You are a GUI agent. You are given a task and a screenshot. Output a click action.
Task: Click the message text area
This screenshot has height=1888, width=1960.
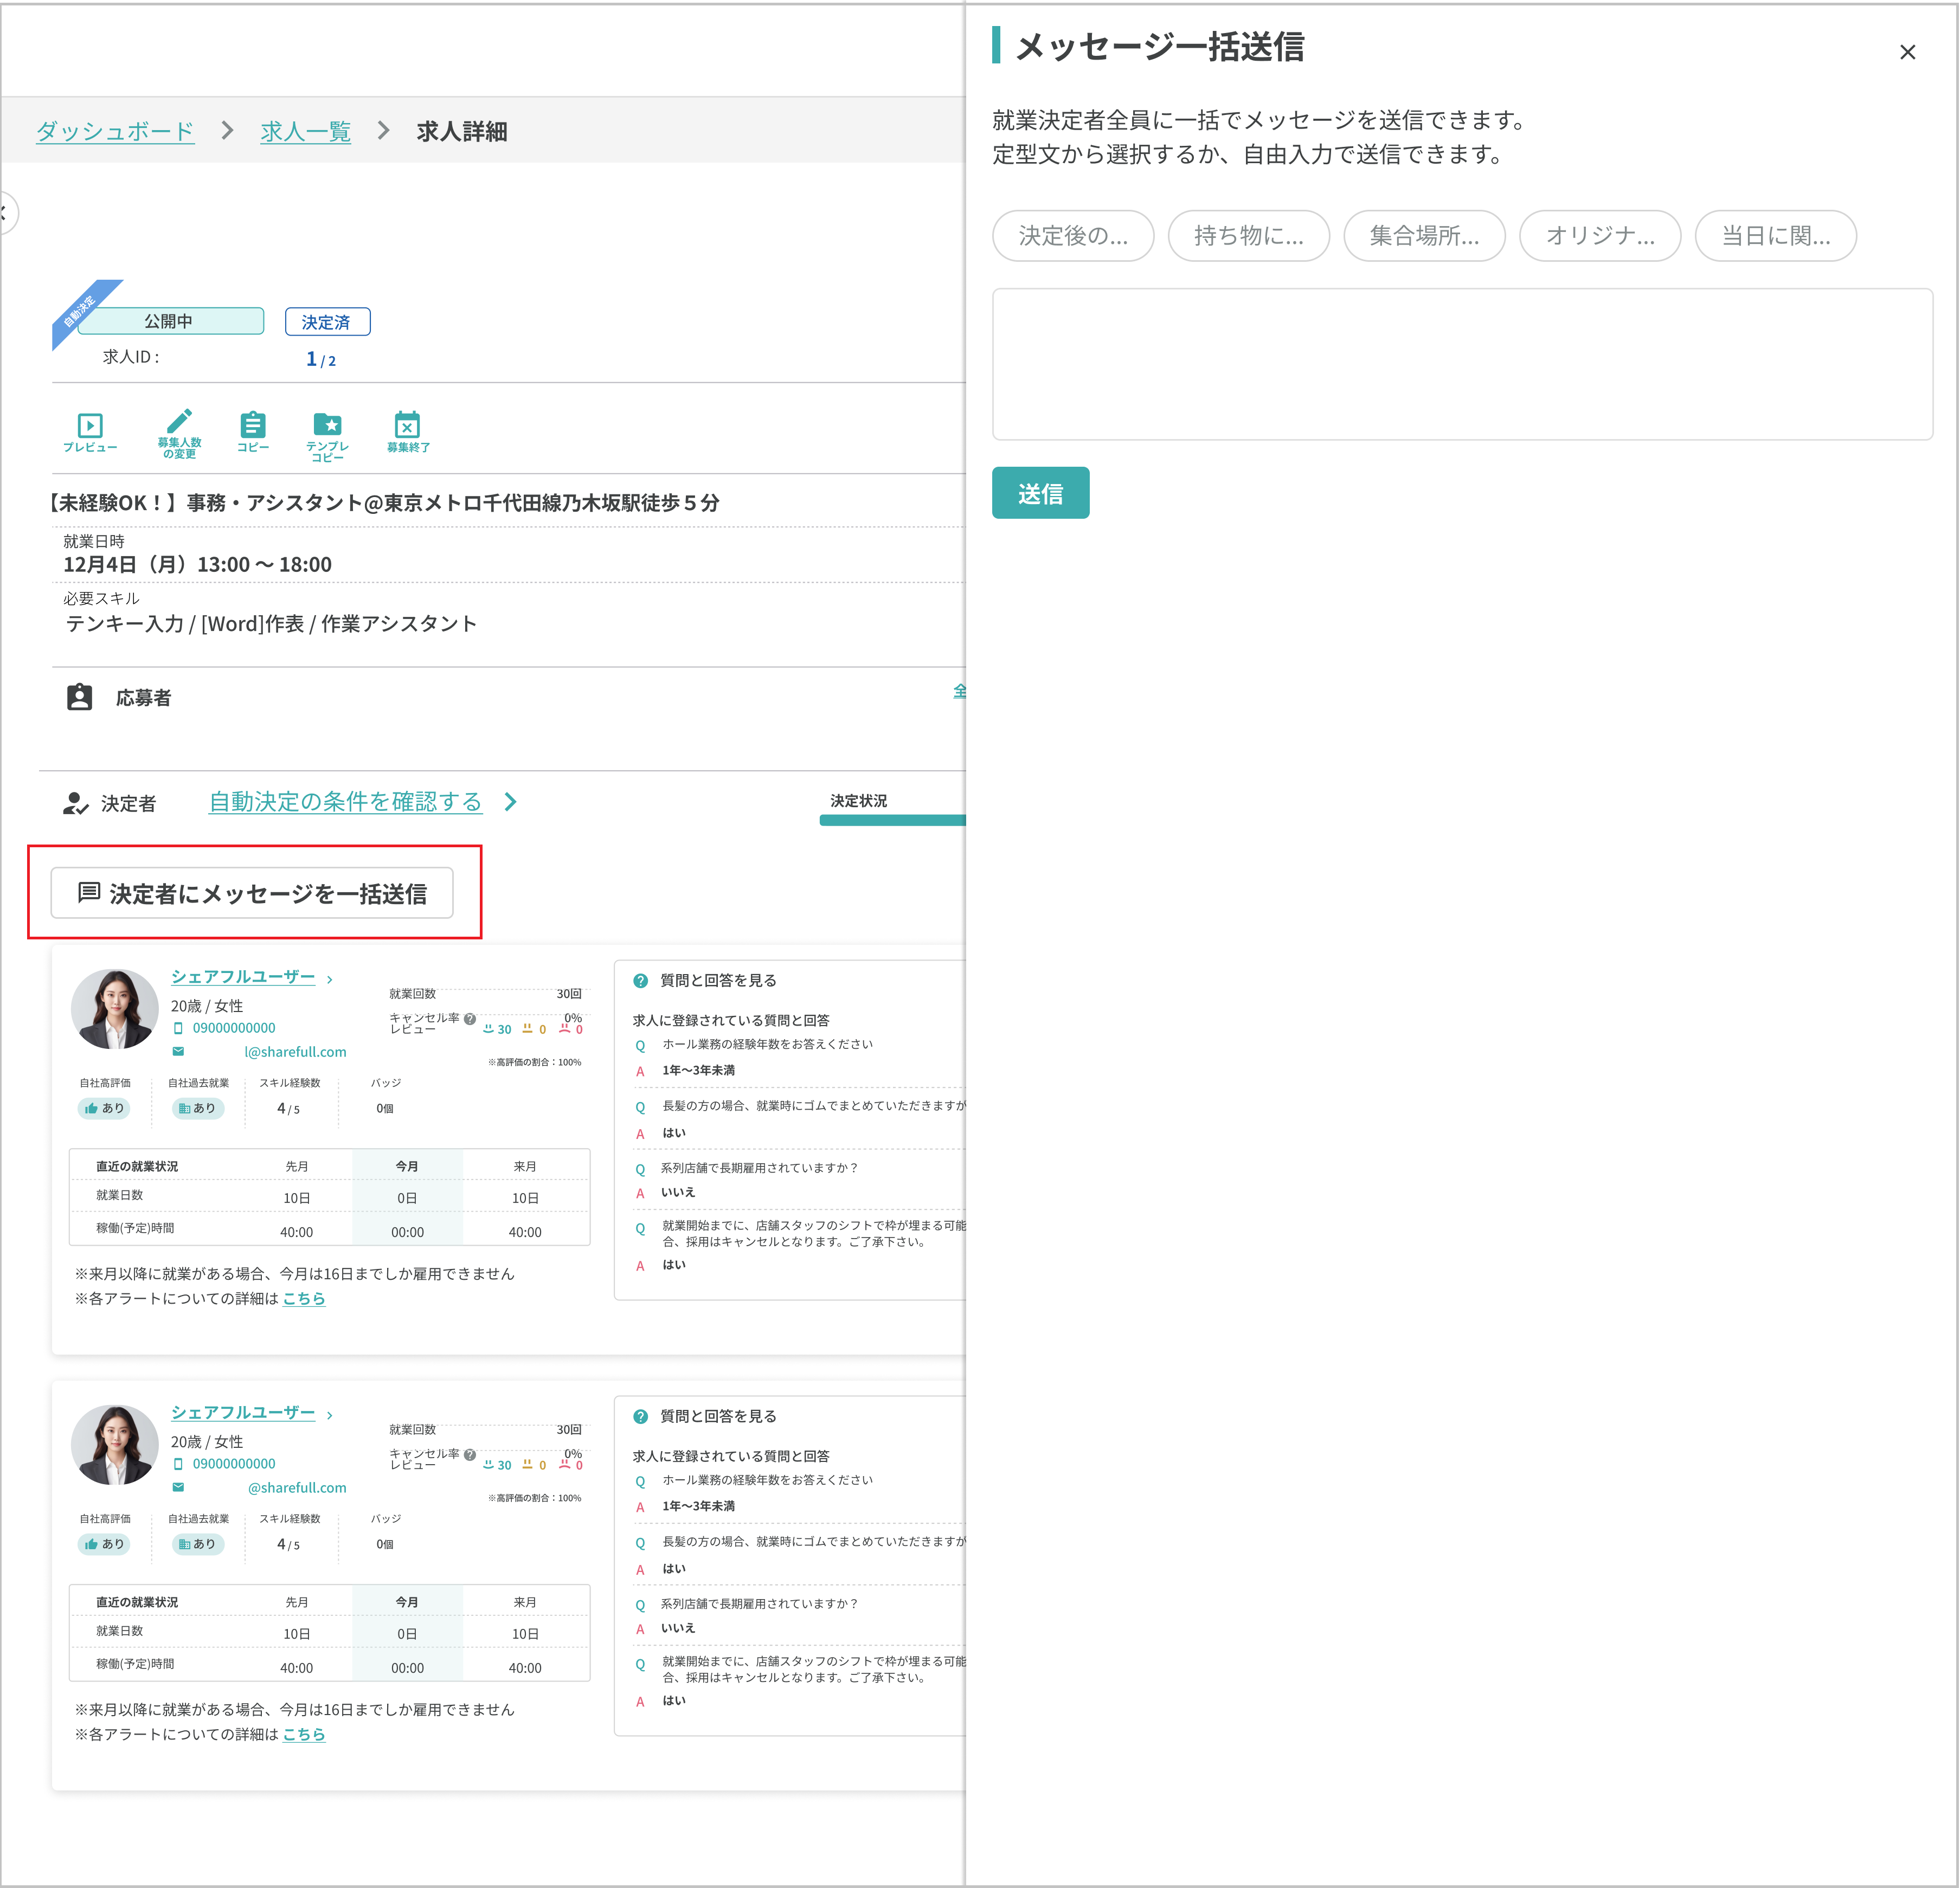click(x=1462, y=364)
